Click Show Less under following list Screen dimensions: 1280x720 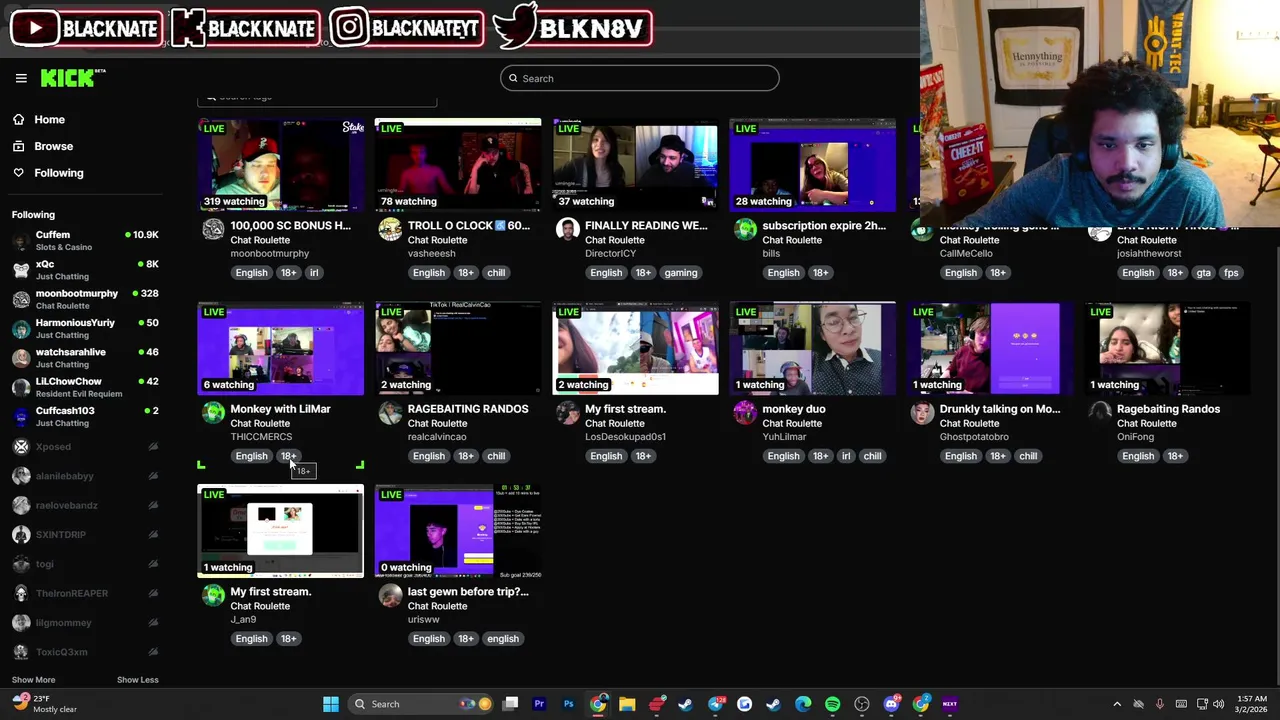137,680
